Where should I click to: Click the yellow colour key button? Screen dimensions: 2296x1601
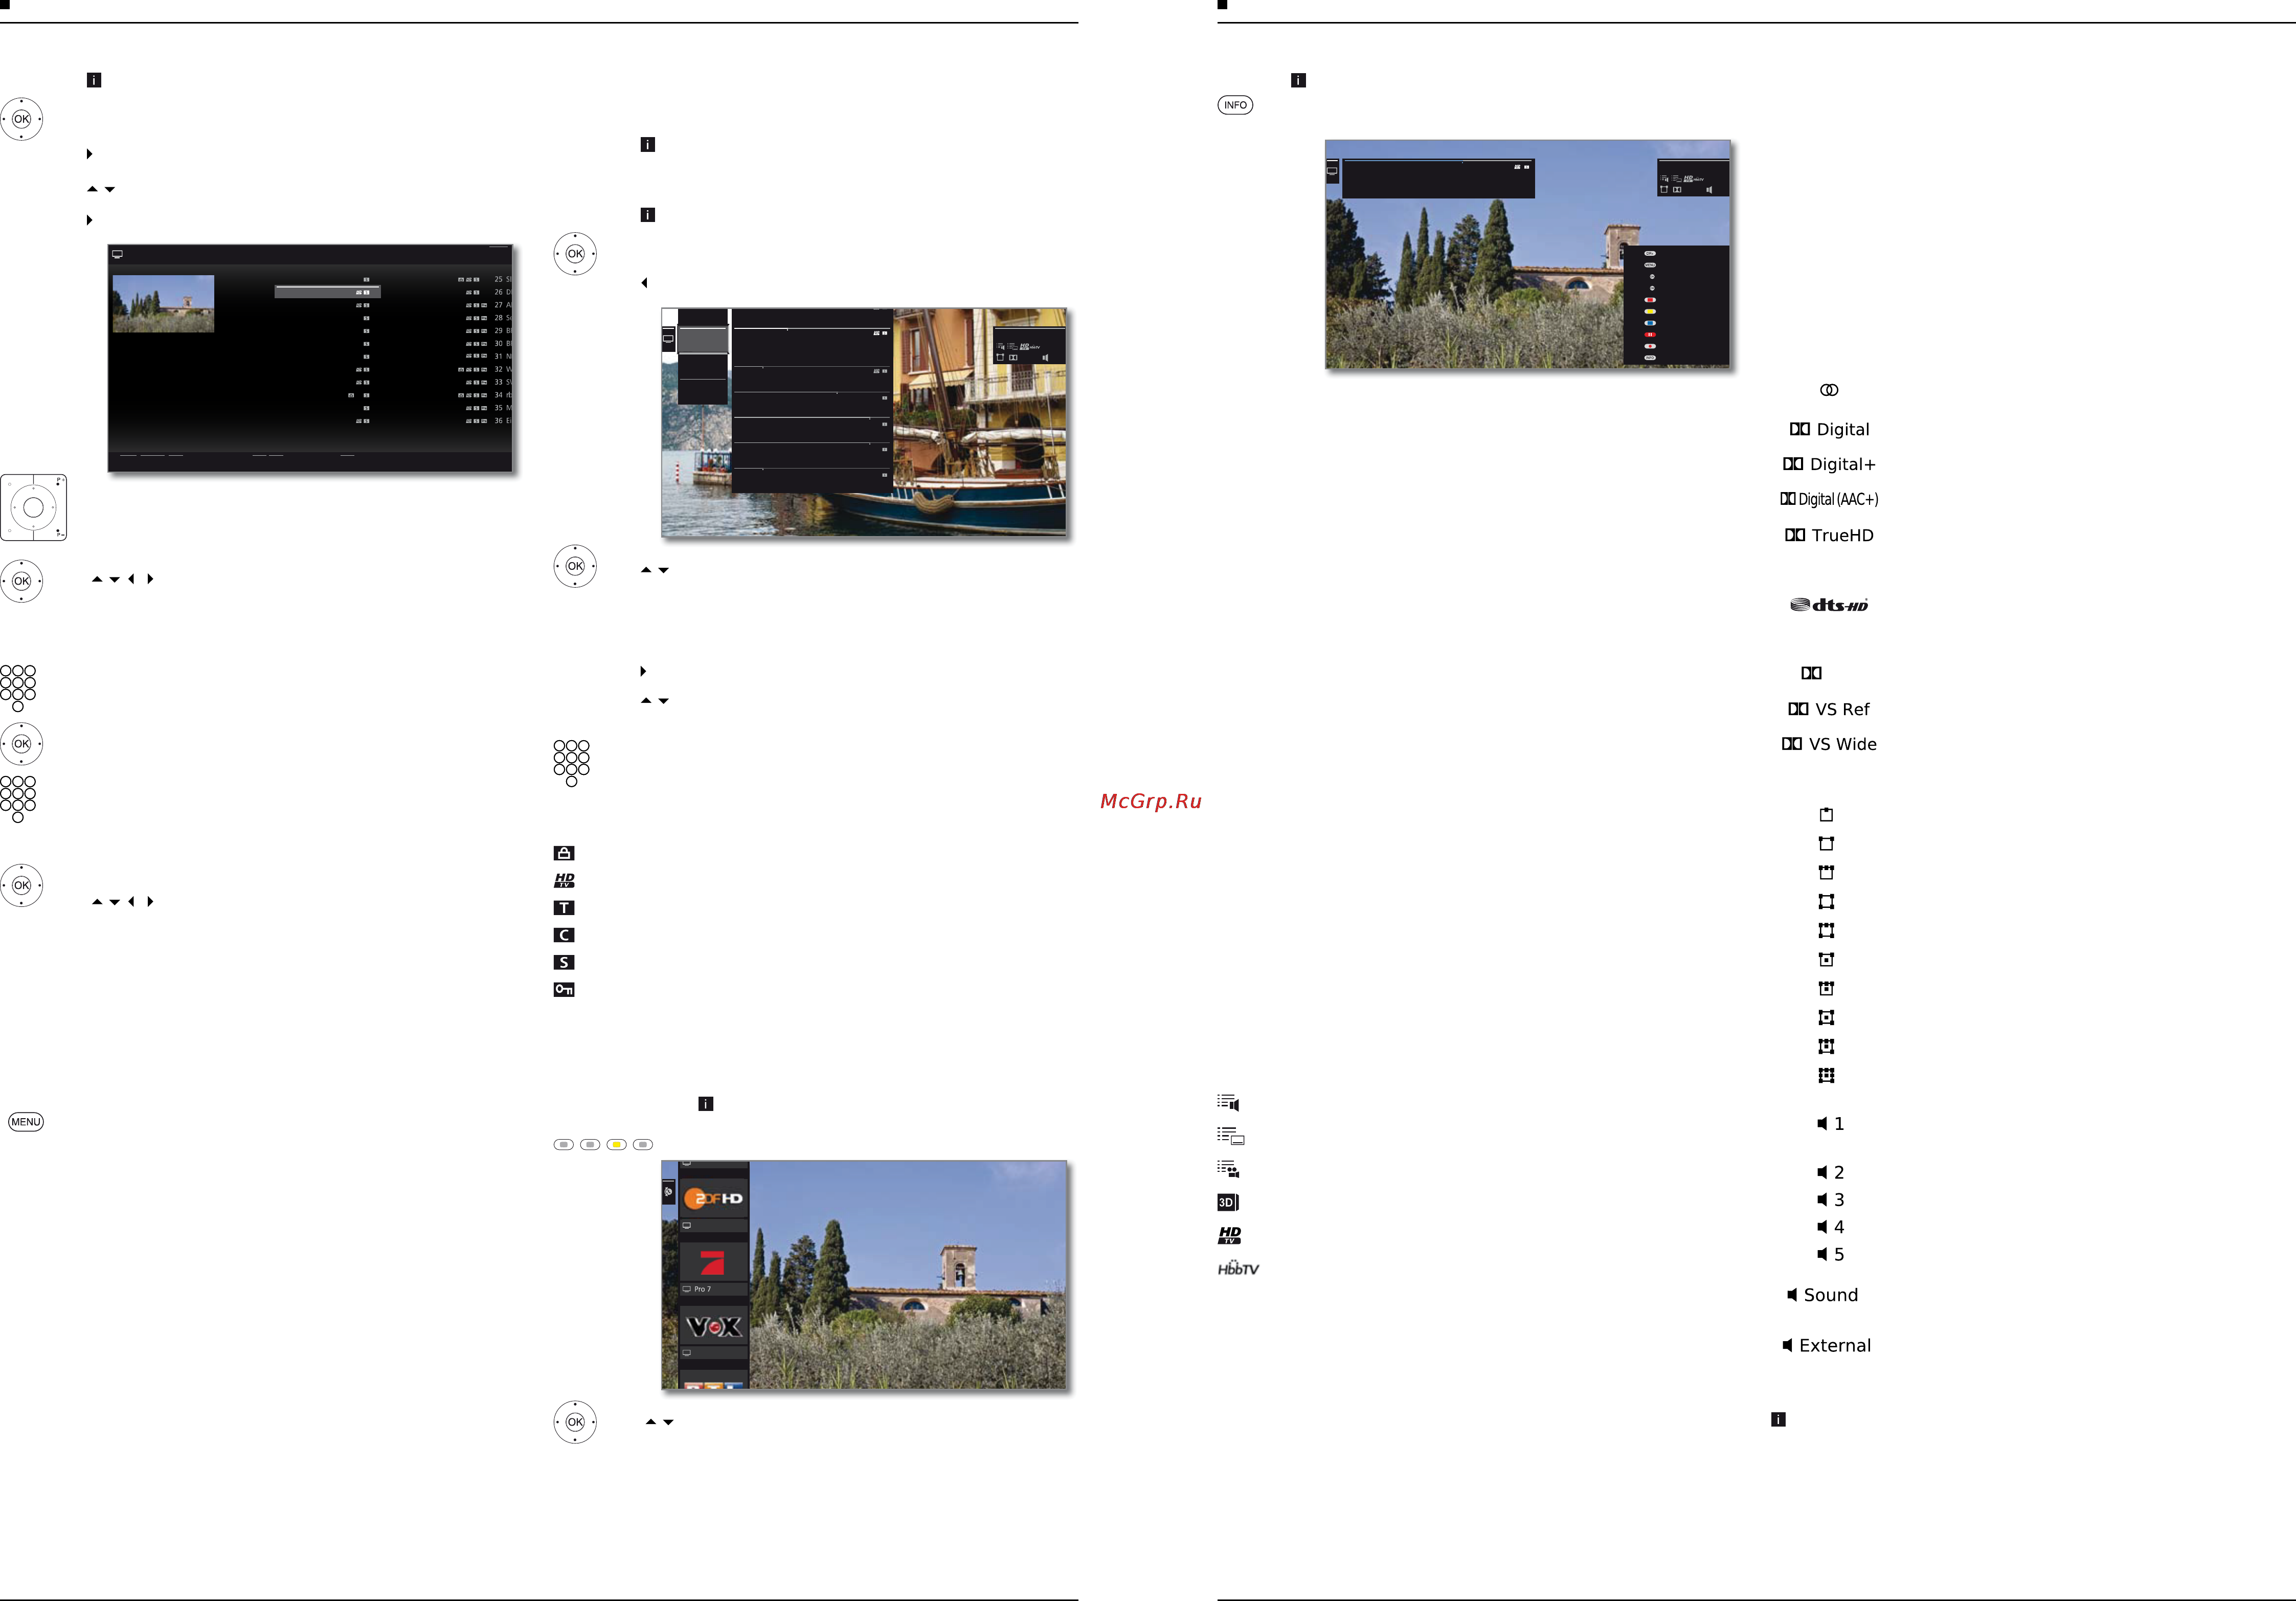pyautogui.click(x=617, y=1145)
